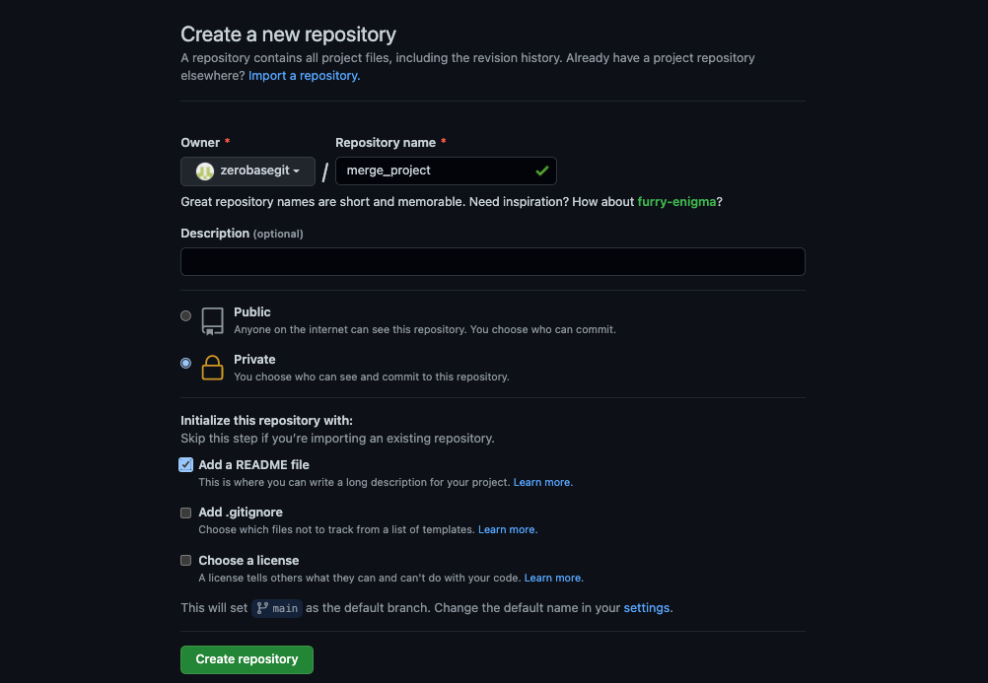The image size is (988, 683).
Task: Uncheck the Add a README file checkbox
Action: [x=186, y=465]
